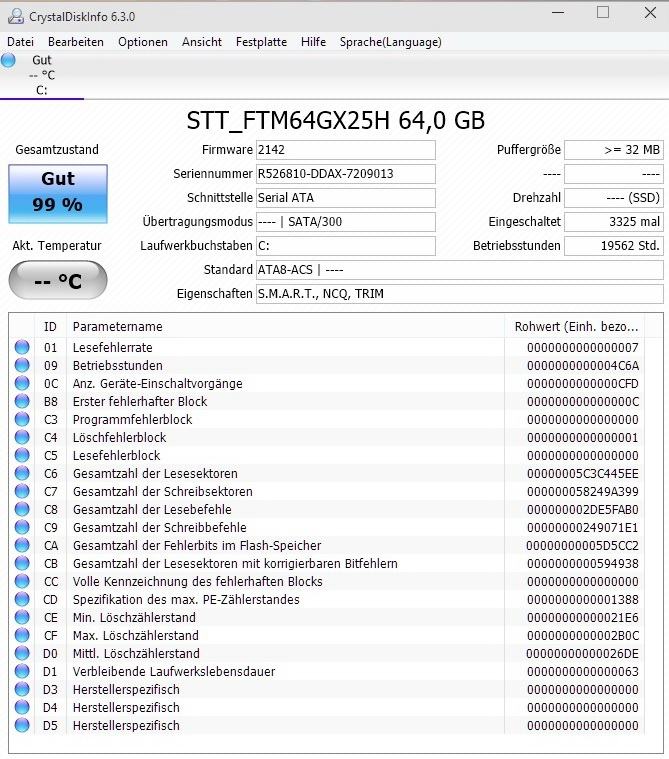Click status orb of row 09 Betriebsstunden

point(22,365)
